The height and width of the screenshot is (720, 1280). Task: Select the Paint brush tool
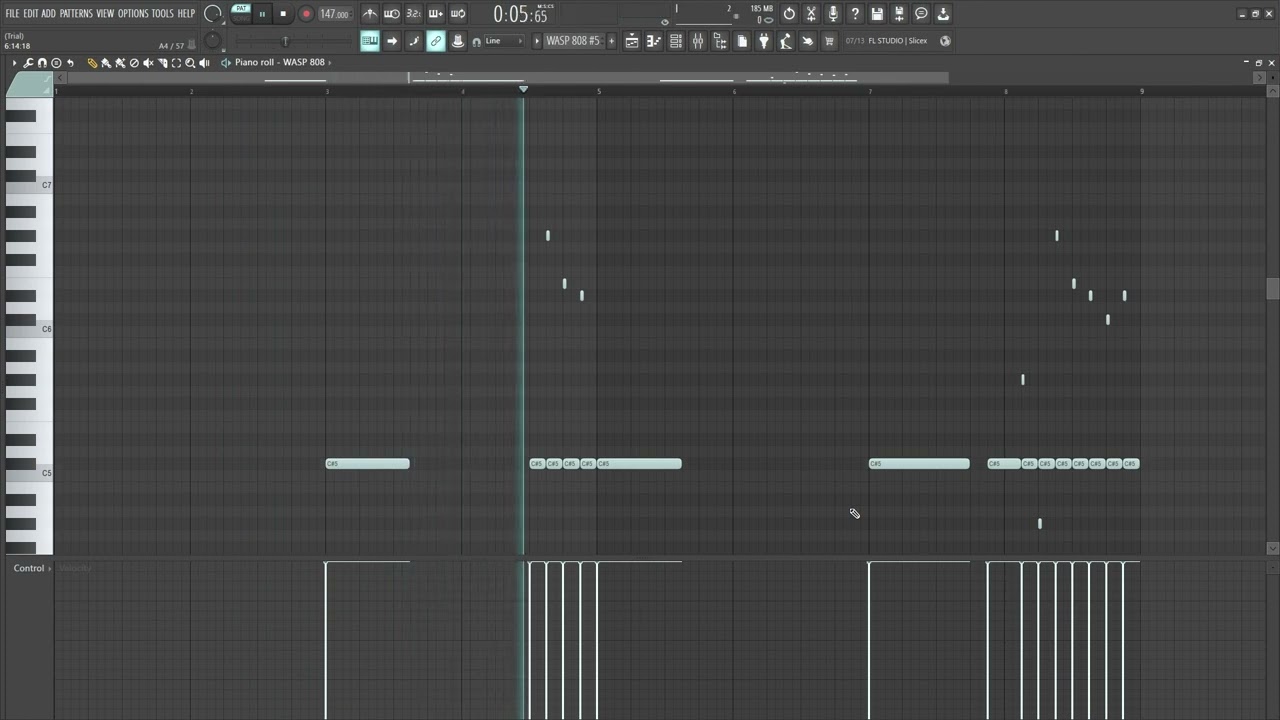coord(106,63)
